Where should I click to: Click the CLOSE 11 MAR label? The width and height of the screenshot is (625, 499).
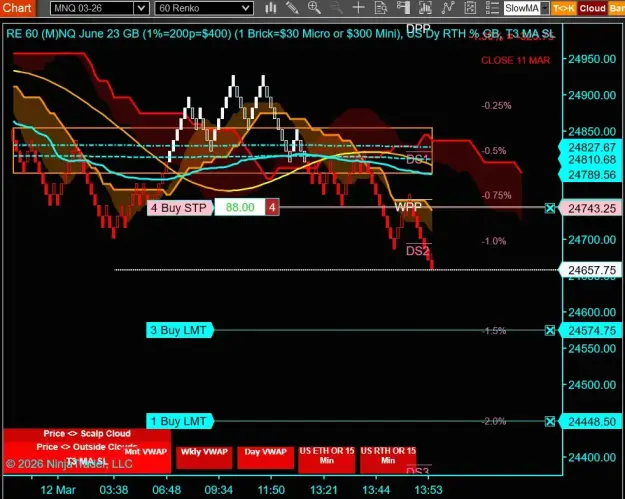(516, 60)
